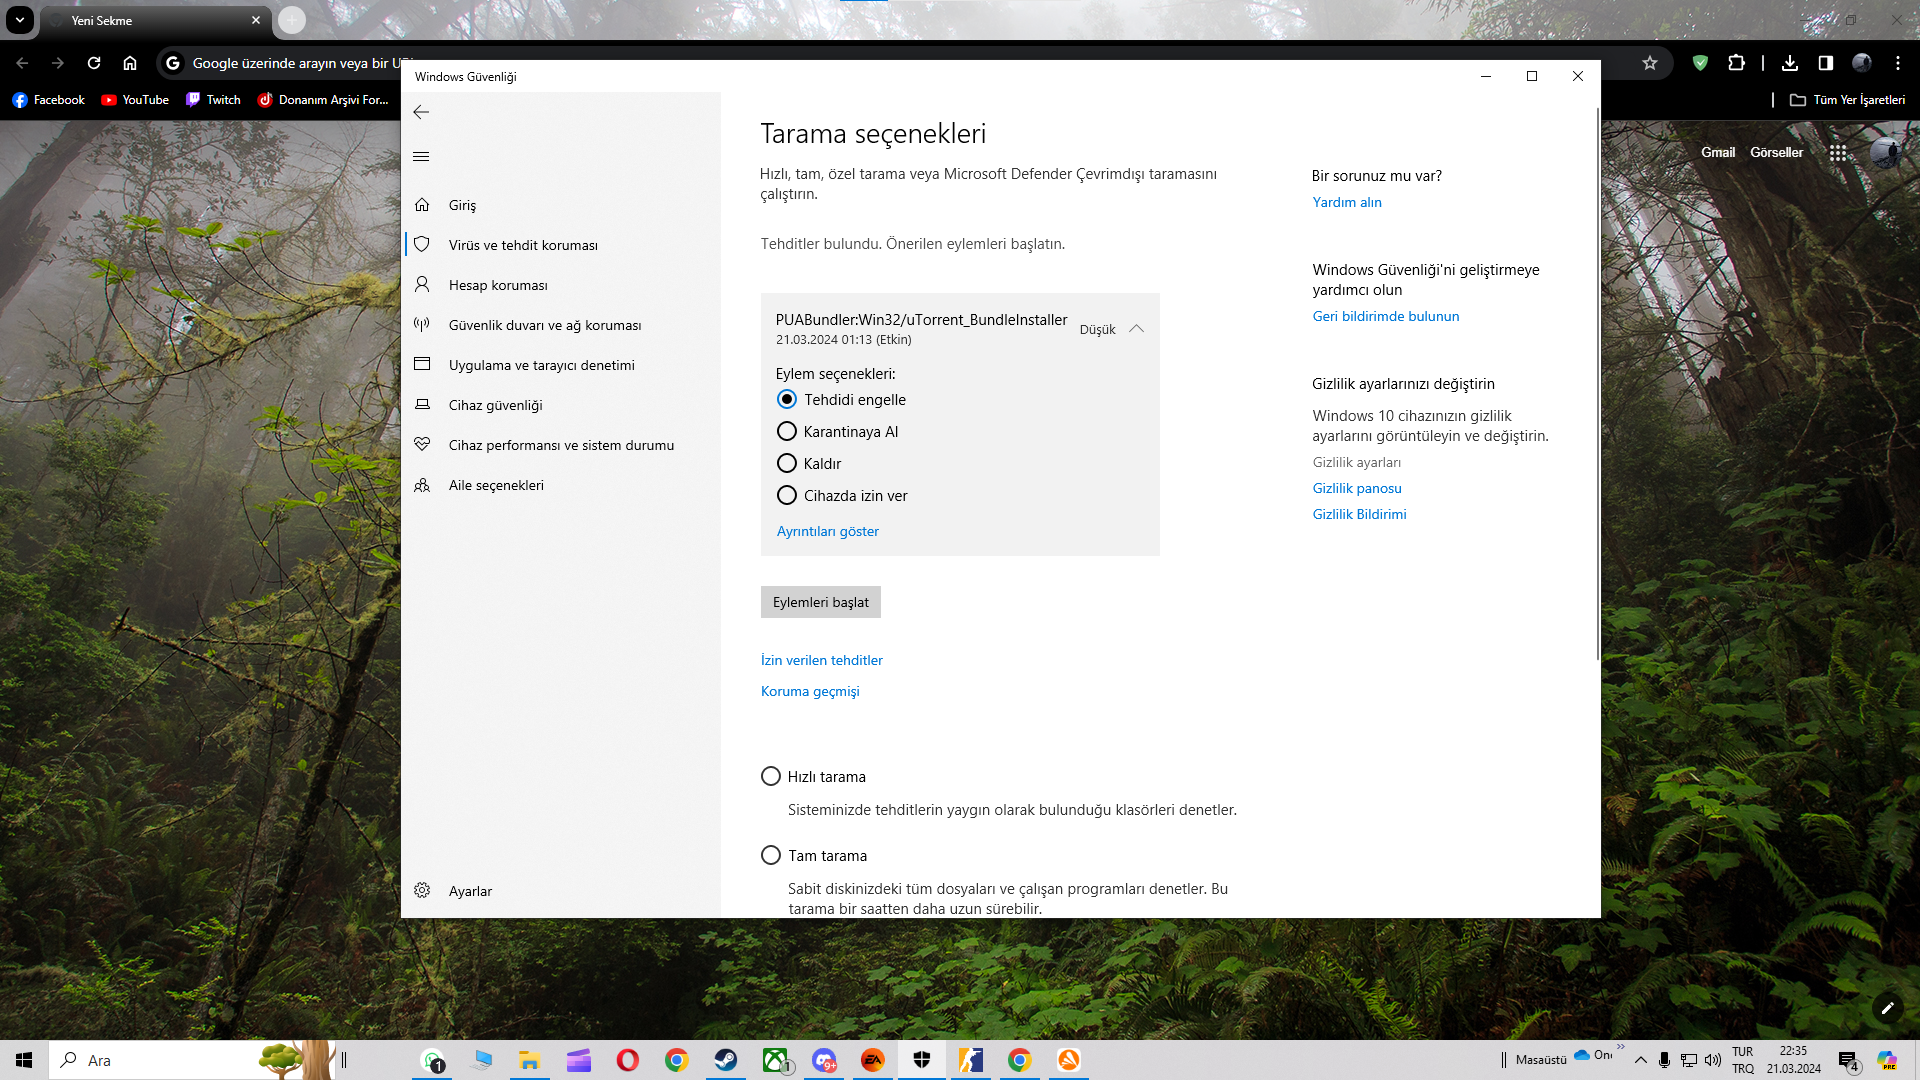Collapse the uTorrent_BundleInstaller threat details chevron
1920x1080 pixels.
1137,328
